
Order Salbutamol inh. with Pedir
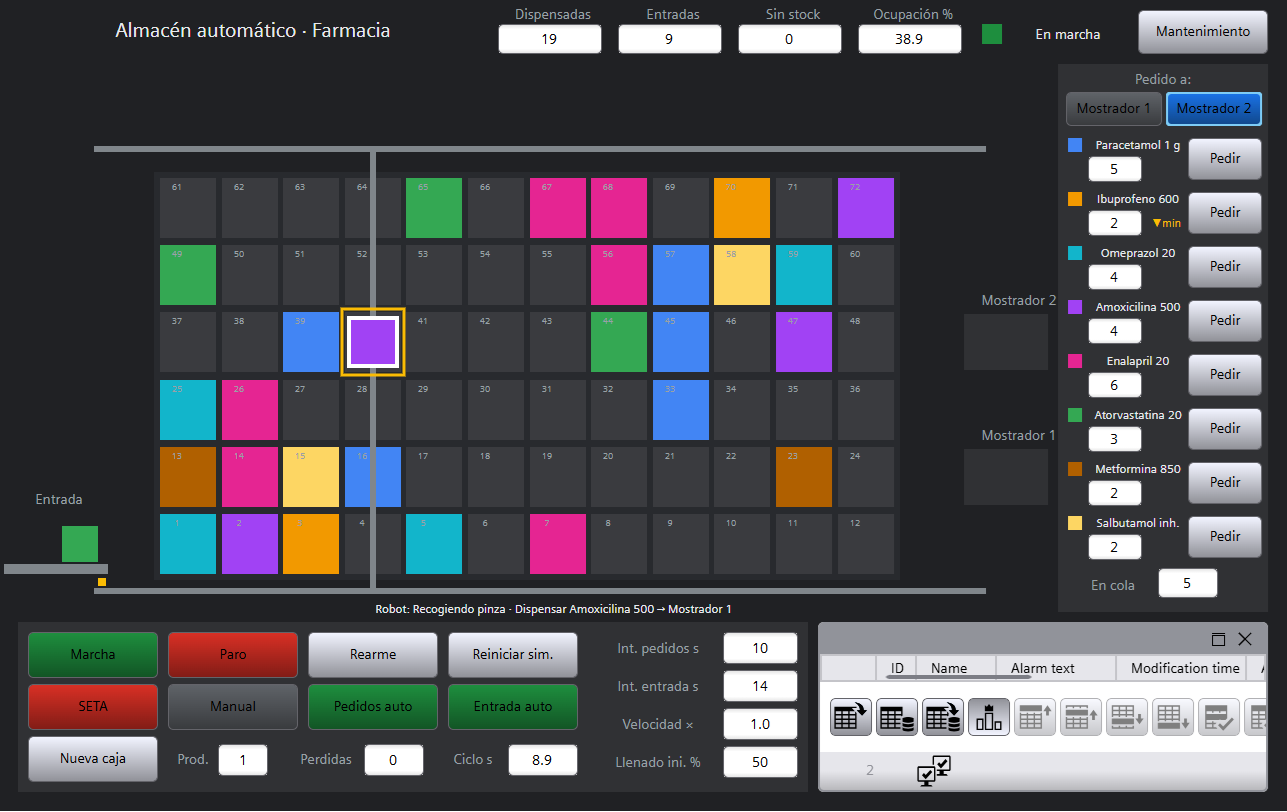click(x=1225, y=536)
